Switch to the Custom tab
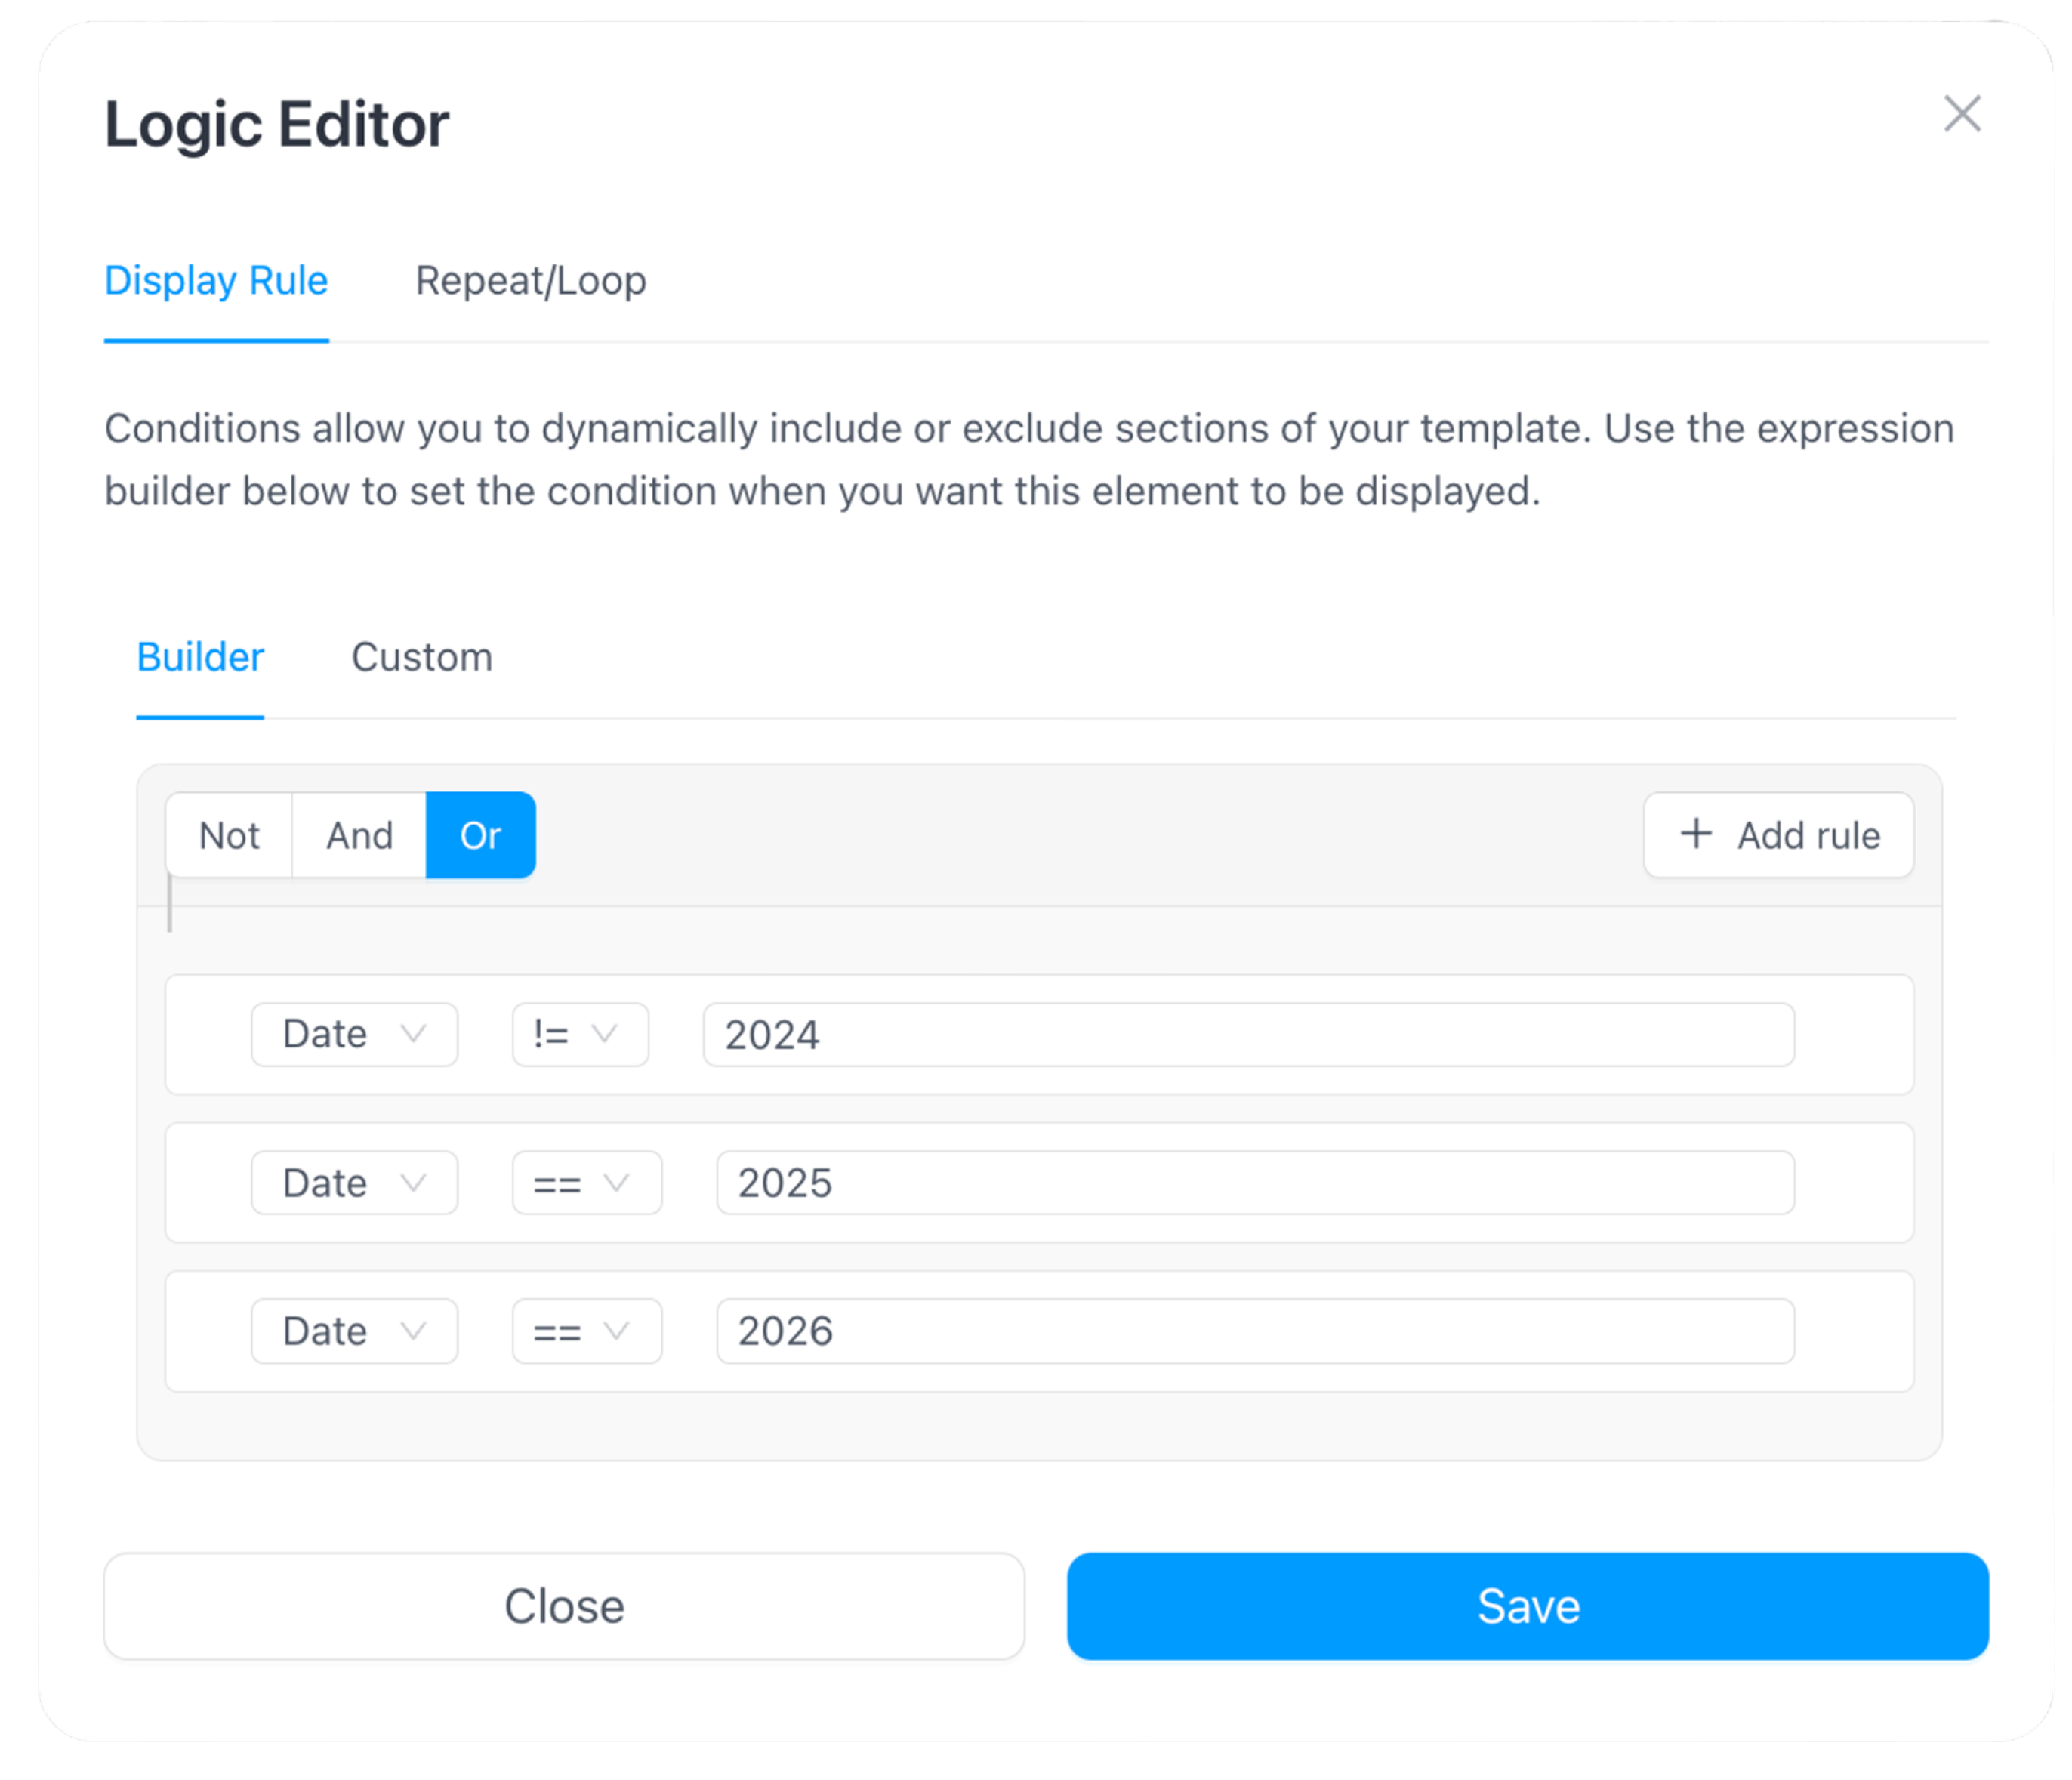 [x=422, y=657]
